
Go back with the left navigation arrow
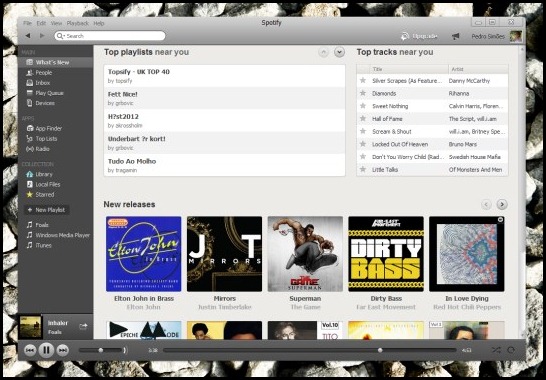point(28,36)
